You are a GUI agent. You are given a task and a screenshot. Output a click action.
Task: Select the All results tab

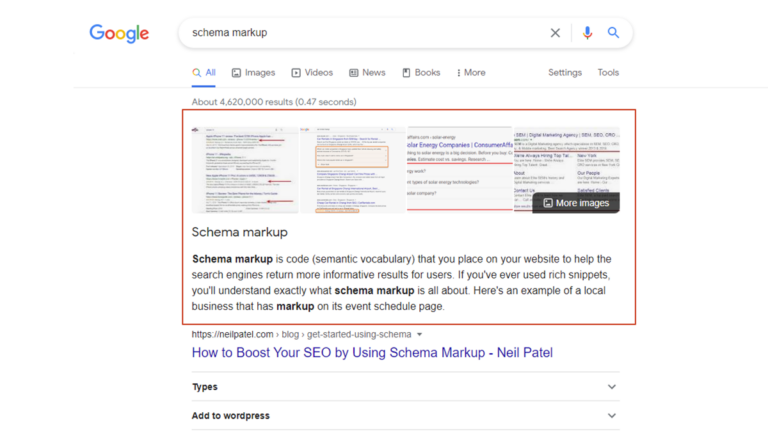pos(204,73)
